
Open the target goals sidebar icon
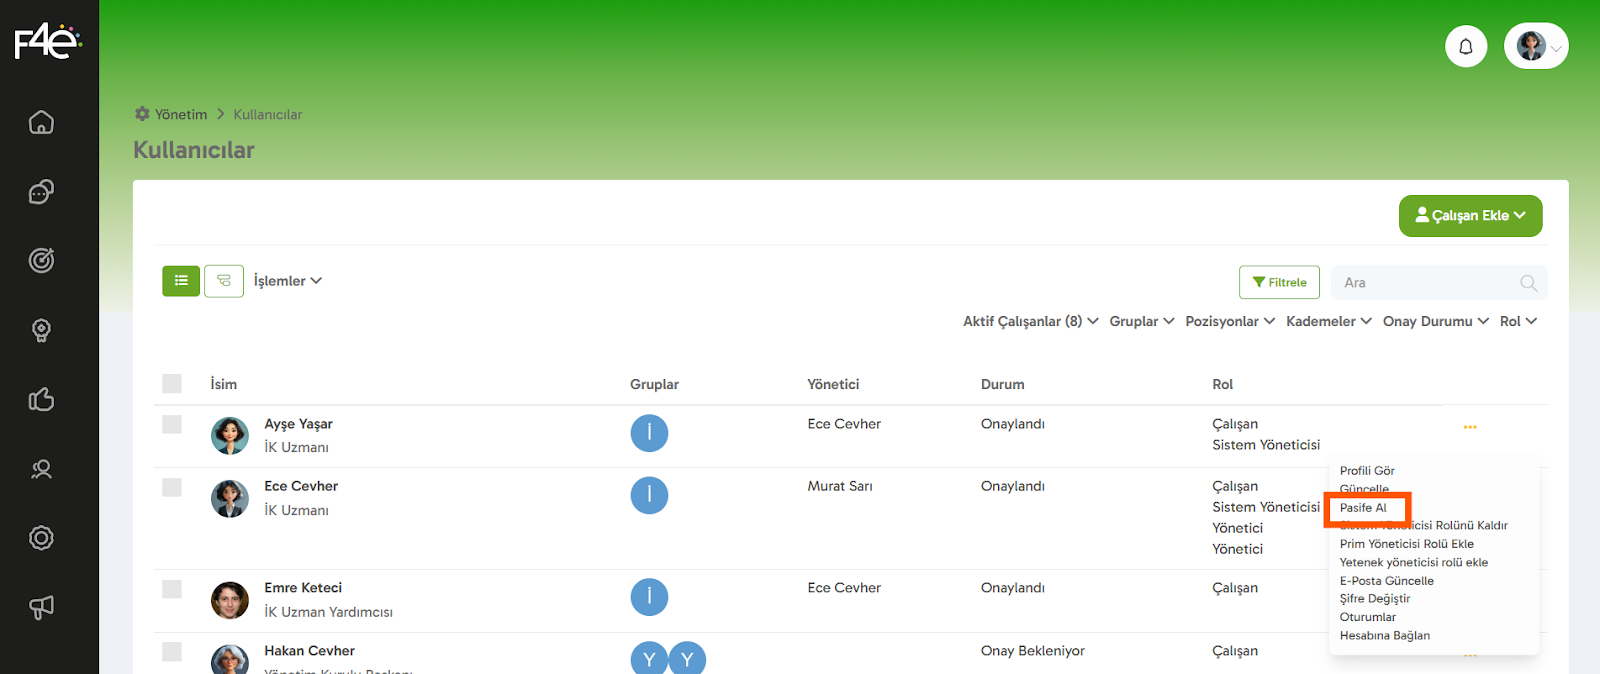coord(41,261)
